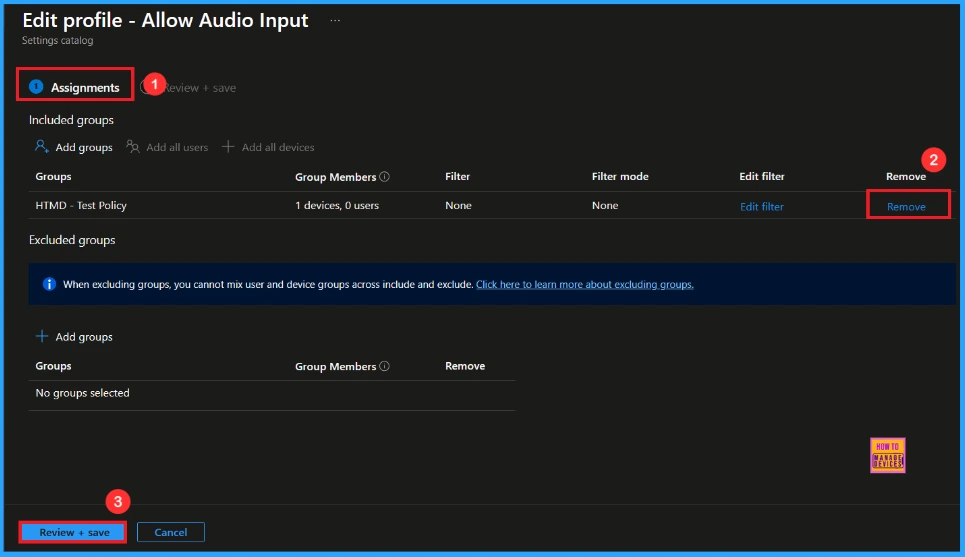Click Group Members info icon in Included groups table
Viewport: 965px width, 557px height.
tap(385, 177)
